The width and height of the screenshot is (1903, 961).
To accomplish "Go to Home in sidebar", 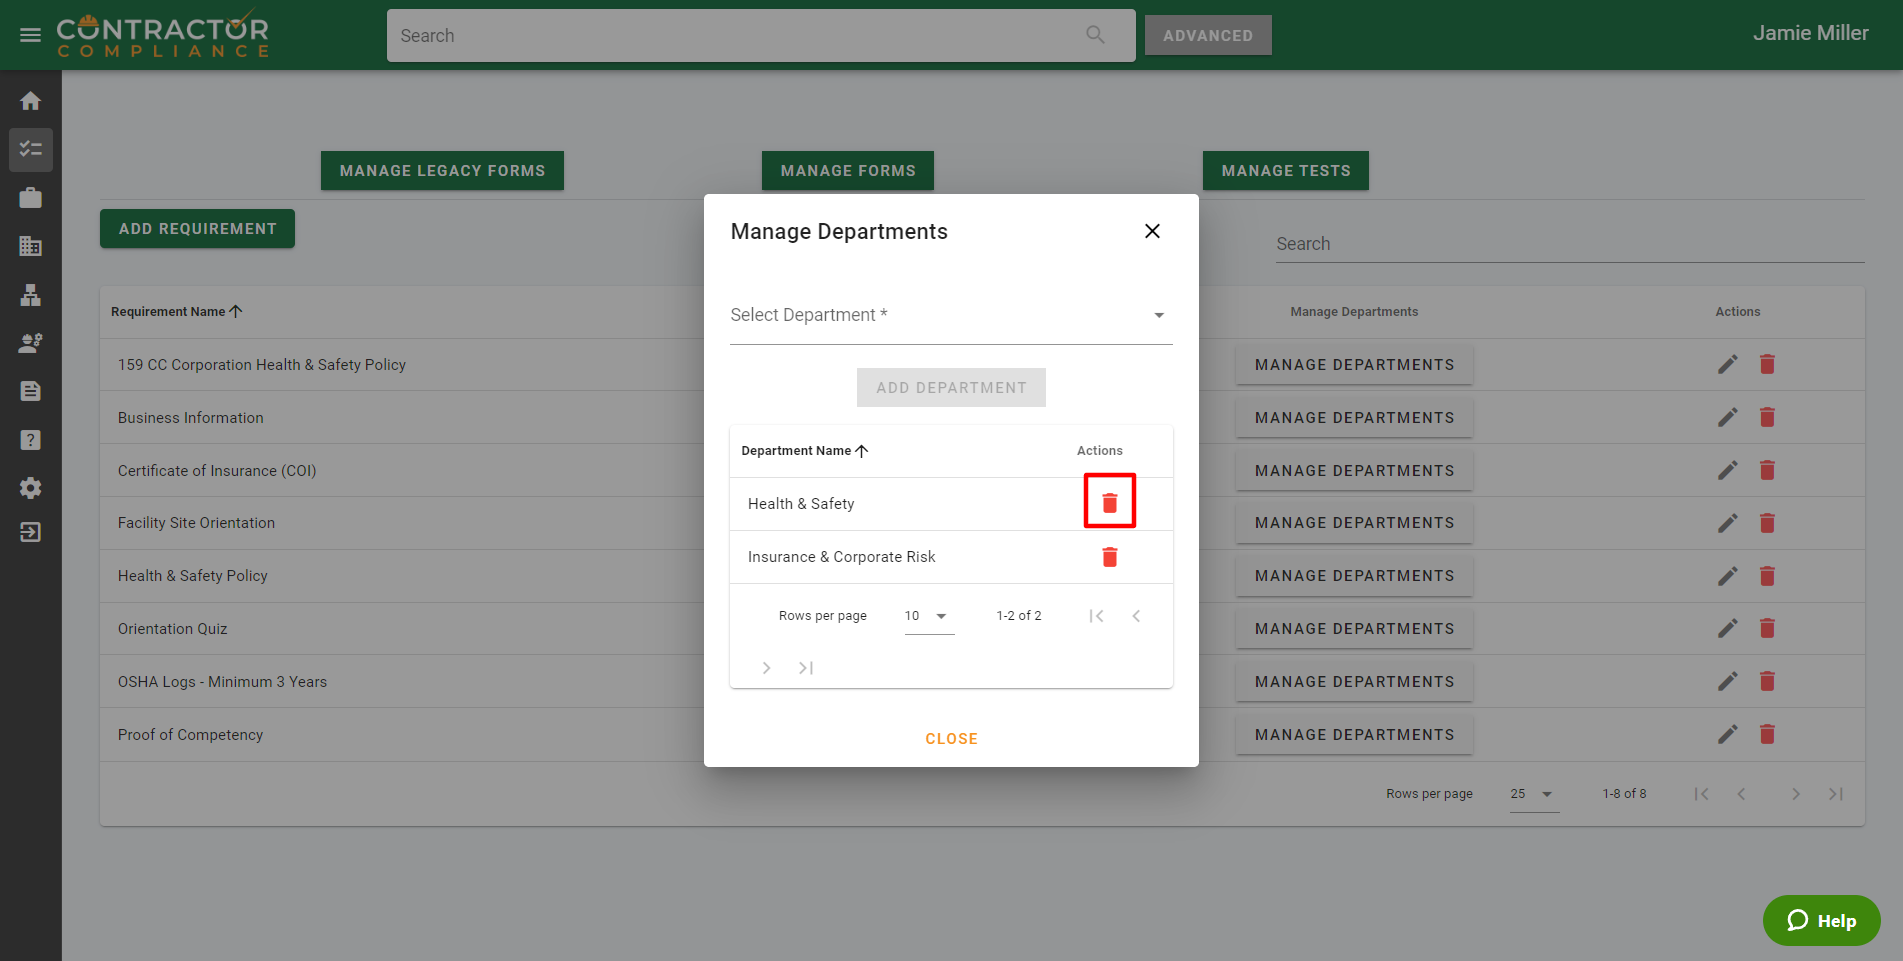I will pyautogui.click(x=30, y=101).
